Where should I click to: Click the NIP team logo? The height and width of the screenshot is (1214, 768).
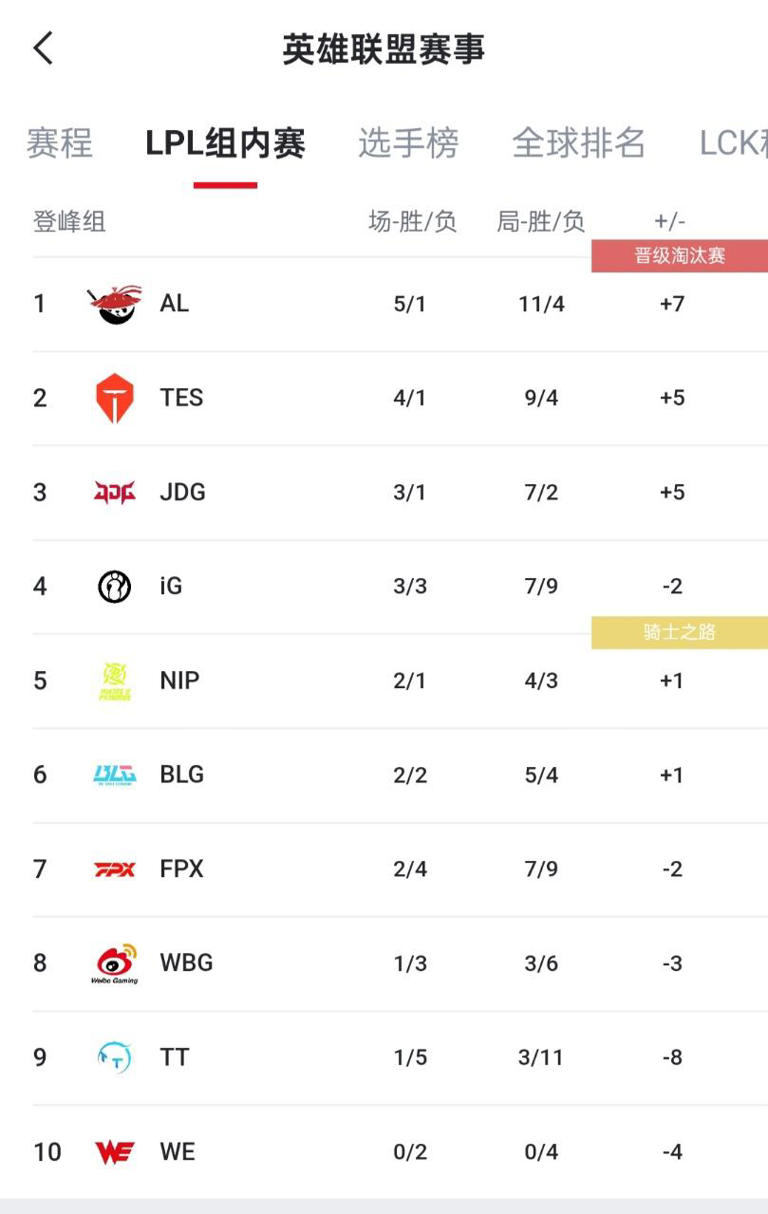pyautogui.click(x=114, y=681)
